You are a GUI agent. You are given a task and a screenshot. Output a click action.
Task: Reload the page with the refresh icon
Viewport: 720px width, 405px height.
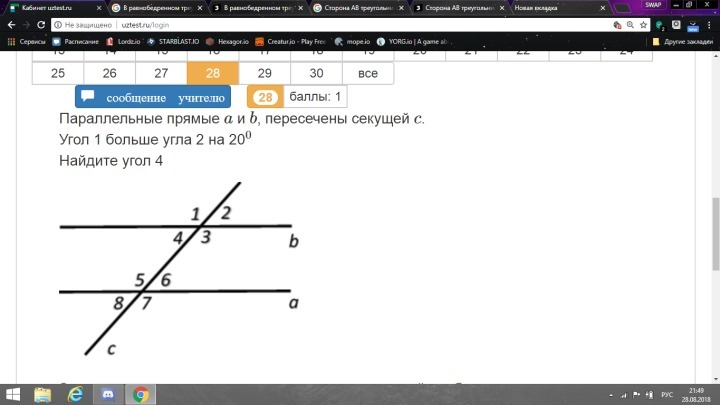(x=41, y=25)
